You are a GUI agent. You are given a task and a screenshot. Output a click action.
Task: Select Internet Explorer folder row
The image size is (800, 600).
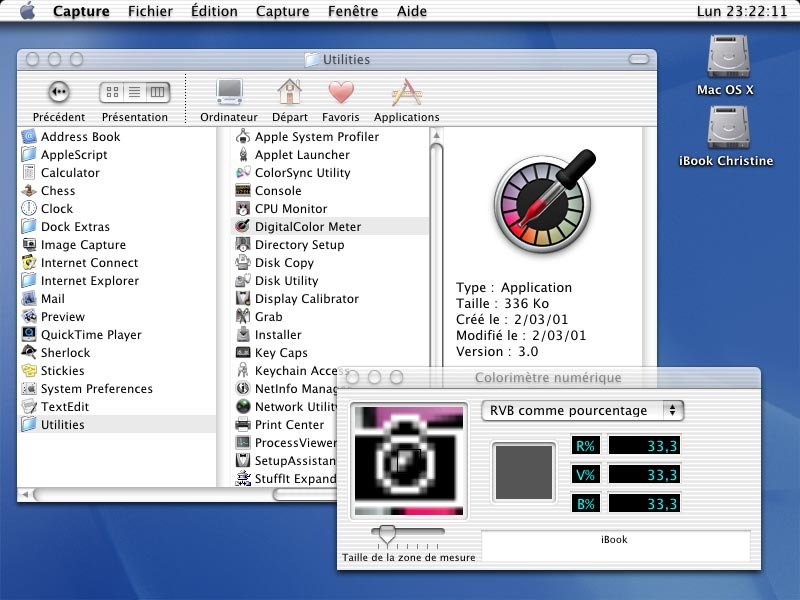(x=117, y=280)
